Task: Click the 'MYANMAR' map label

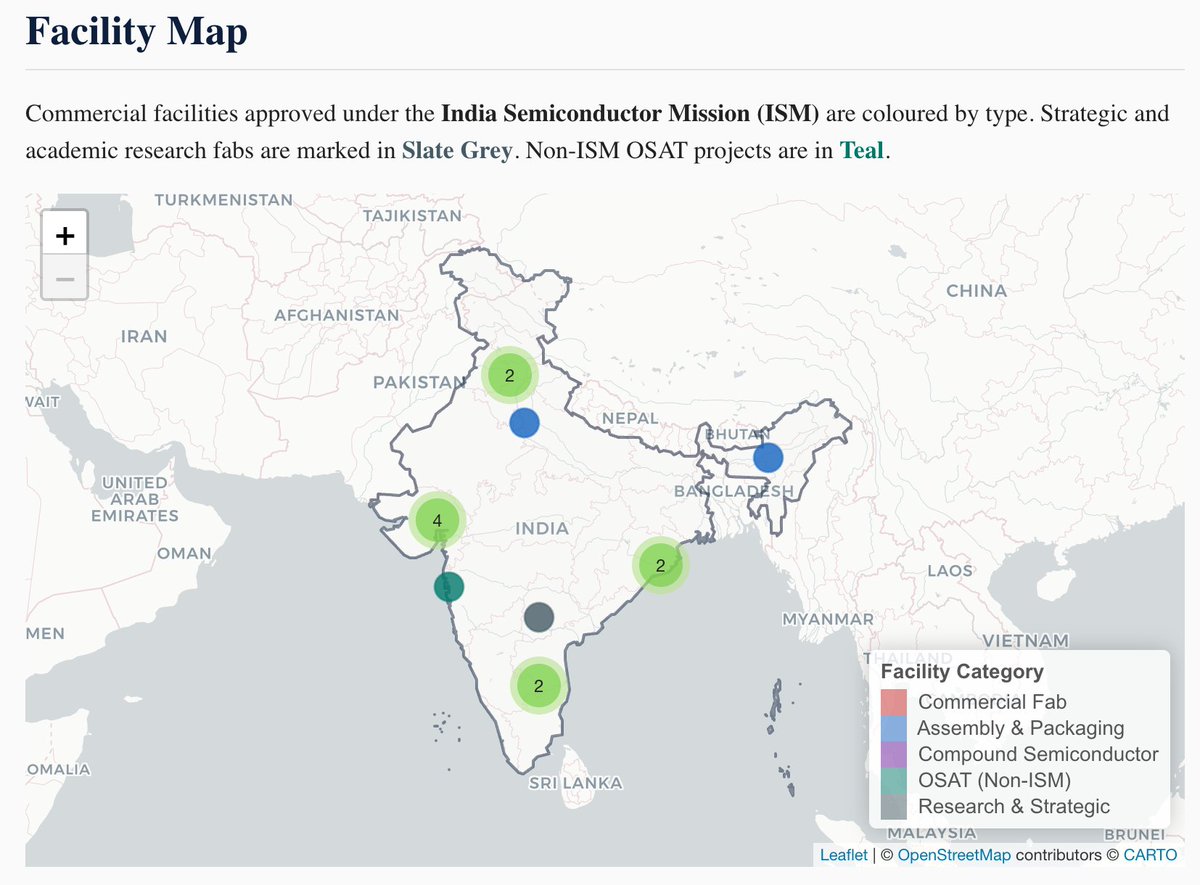Action: coord(827,619)
